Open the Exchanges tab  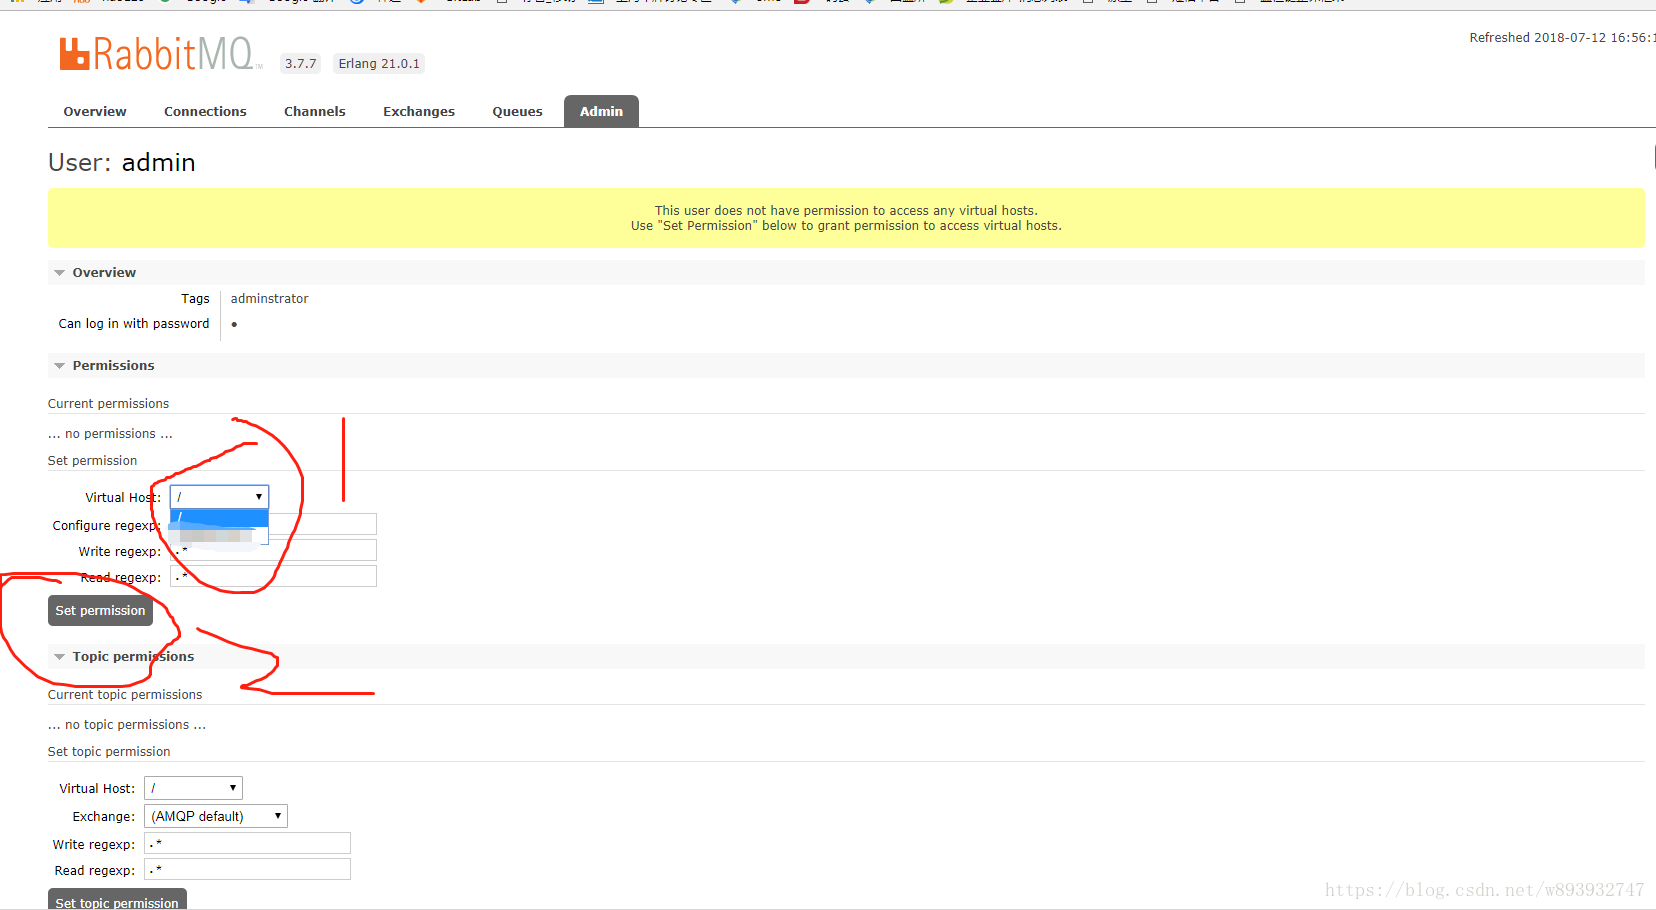click(419, 111)
